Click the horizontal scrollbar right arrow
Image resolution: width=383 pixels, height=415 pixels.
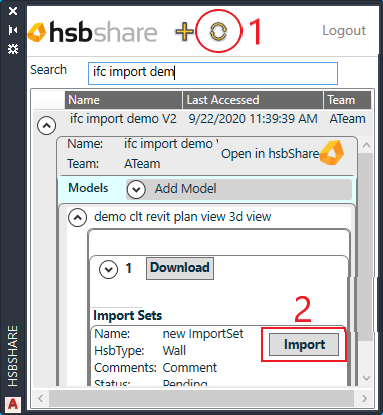364,398
